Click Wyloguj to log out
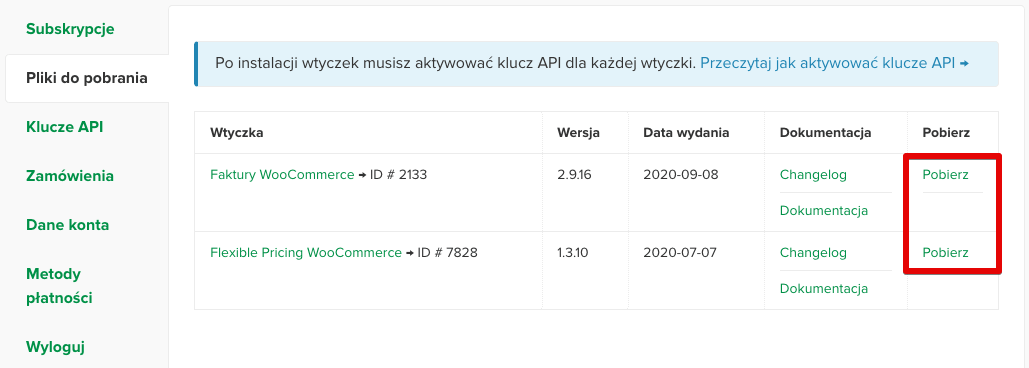This screenshot has height=368, width=1029. [x=55, y=347]
